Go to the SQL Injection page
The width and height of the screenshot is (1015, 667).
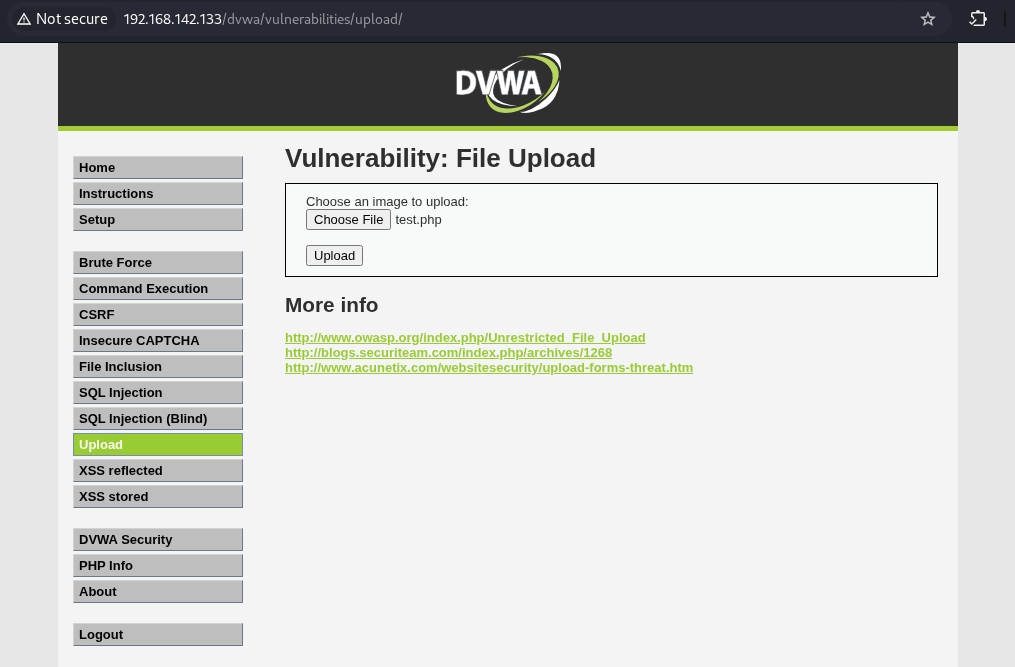158,392
